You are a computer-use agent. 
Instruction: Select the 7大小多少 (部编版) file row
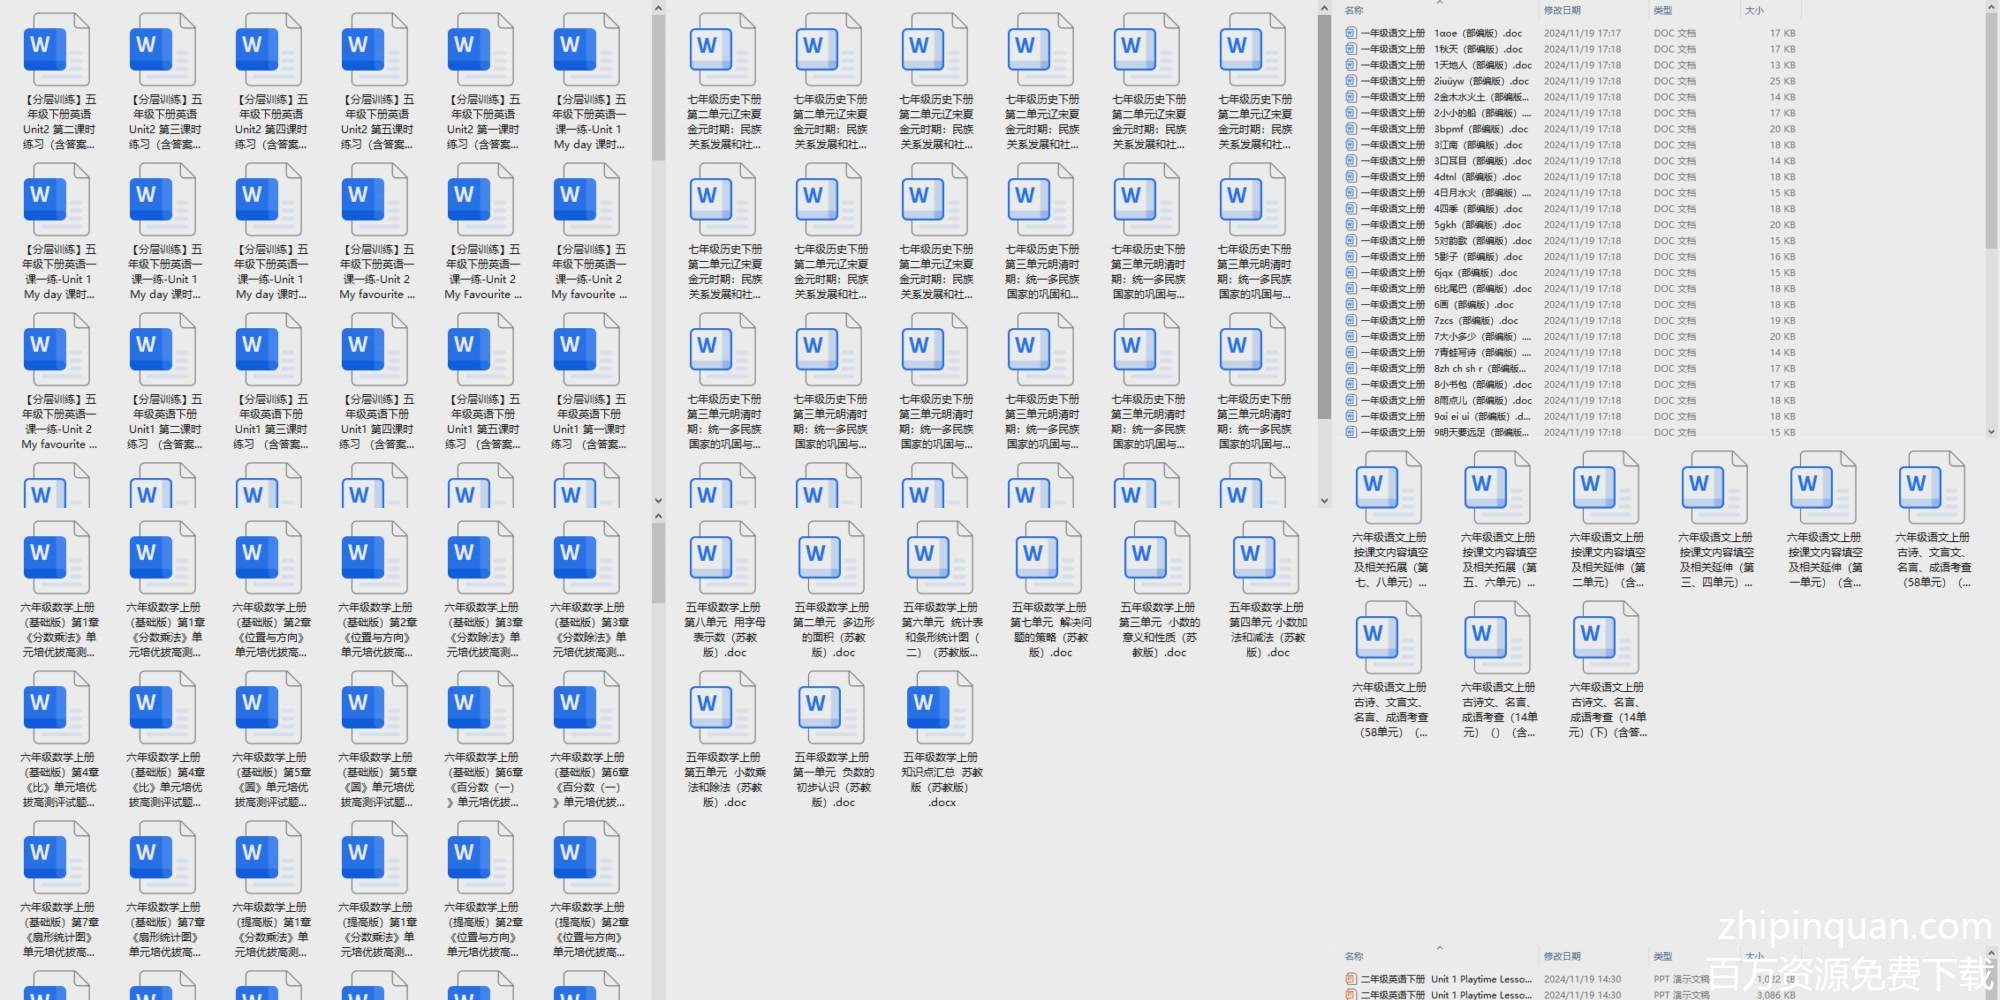1570,337
